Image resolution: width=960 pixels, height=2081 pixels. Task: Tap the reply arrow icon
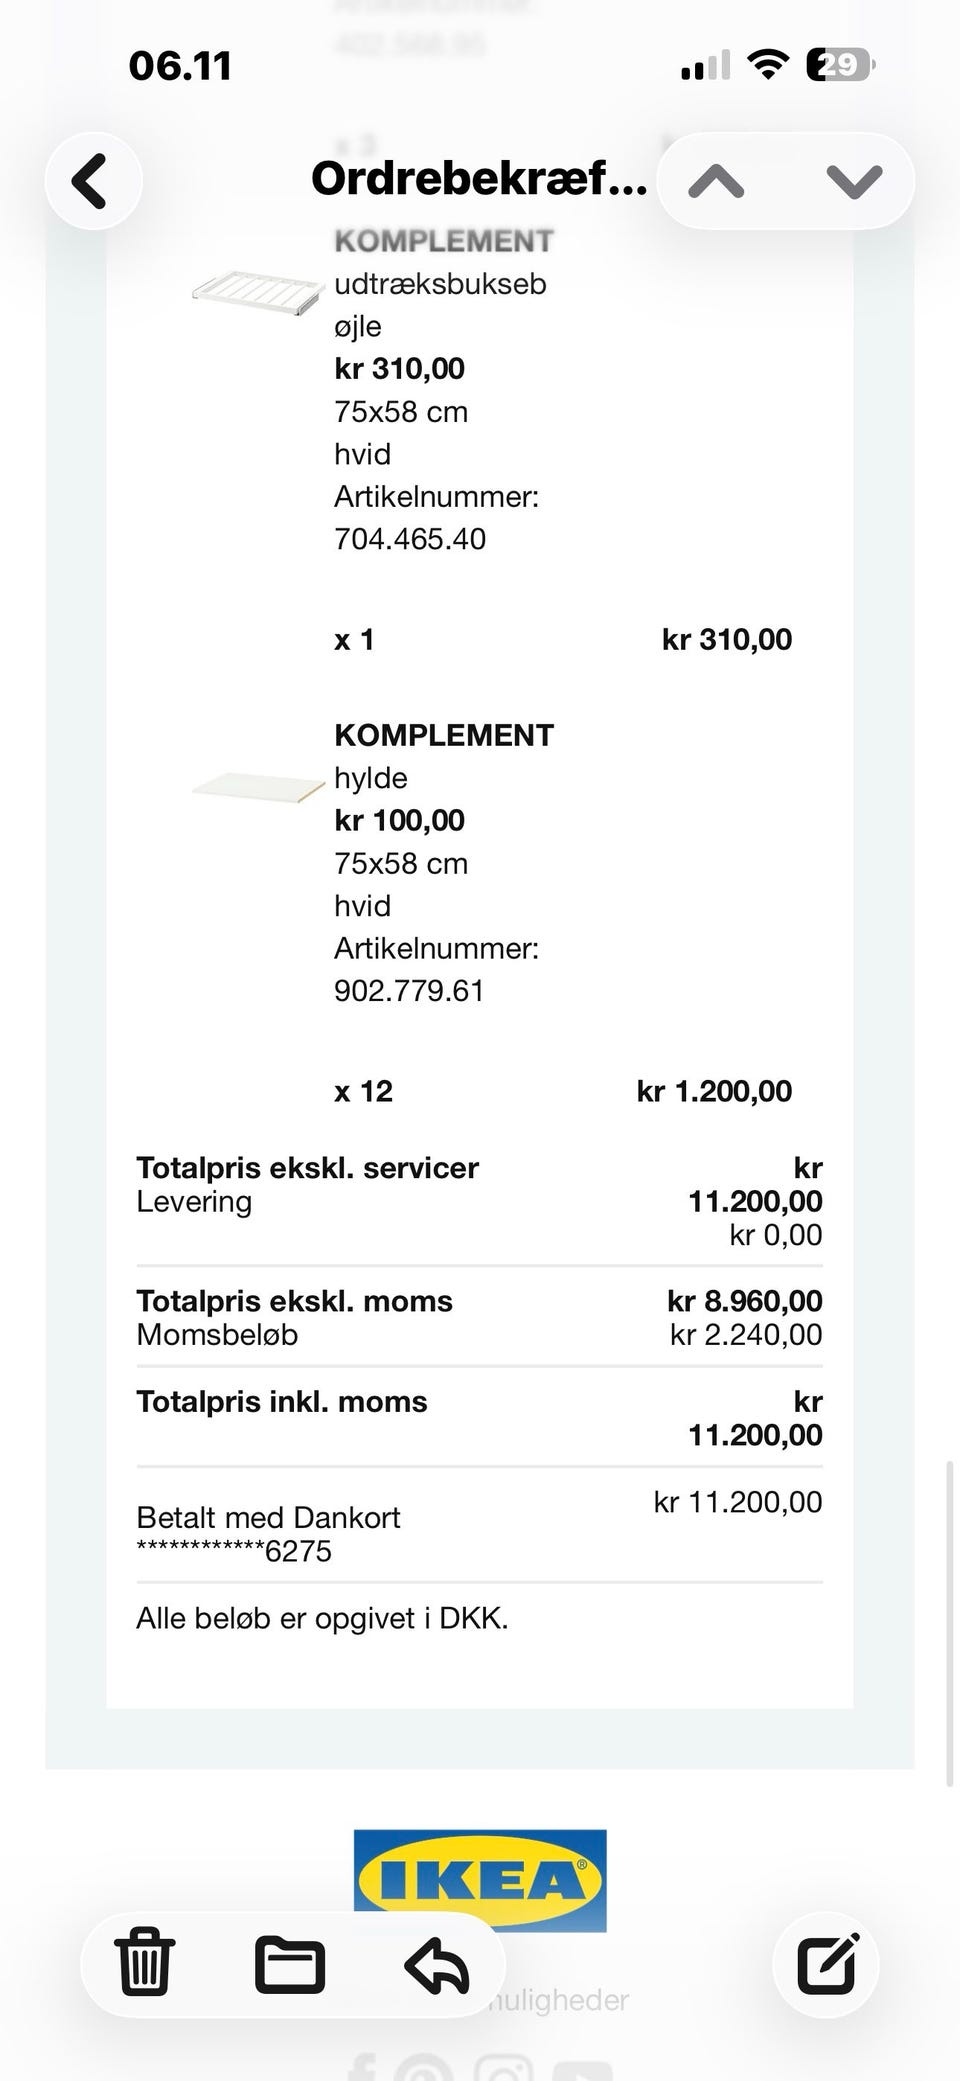coord(437,1963)
